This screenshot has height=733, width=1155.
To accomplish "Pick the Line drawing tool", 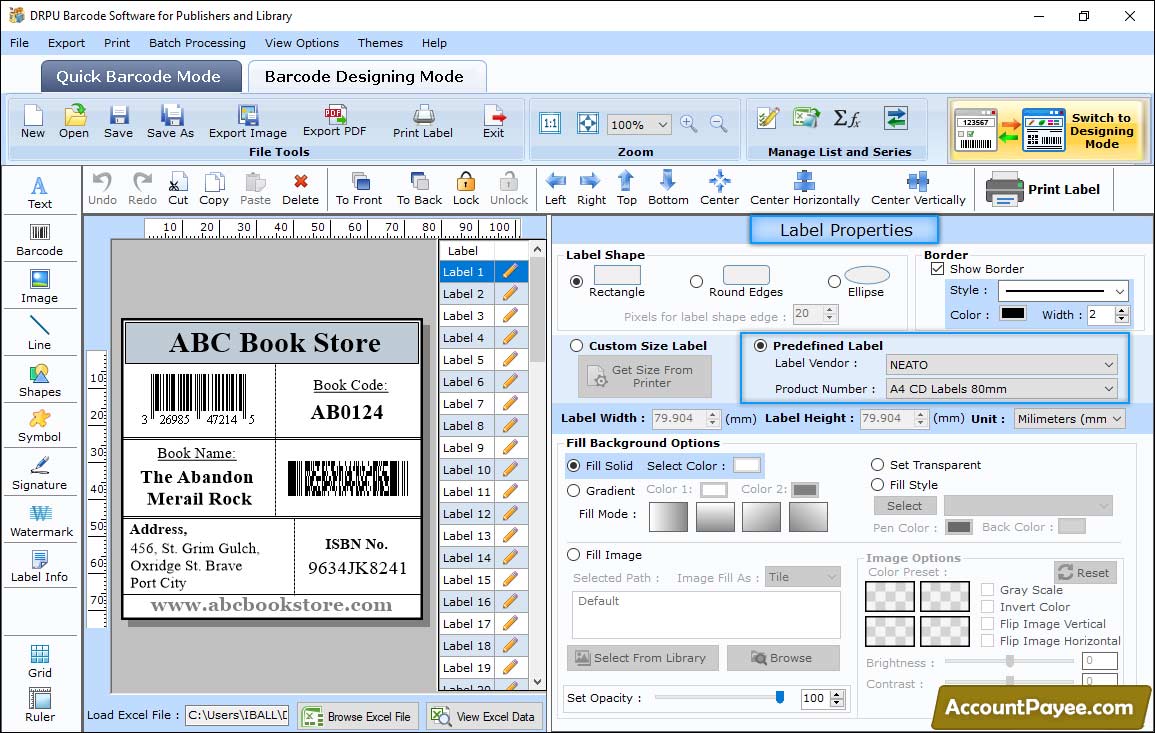I will 39,333.
